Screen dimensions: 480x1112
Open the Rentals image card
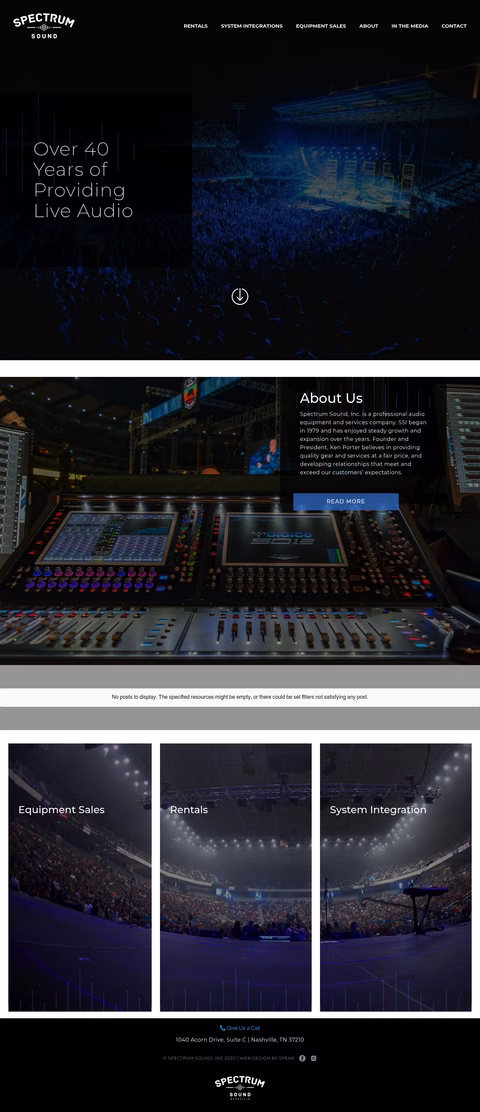[x=235, y=877]
